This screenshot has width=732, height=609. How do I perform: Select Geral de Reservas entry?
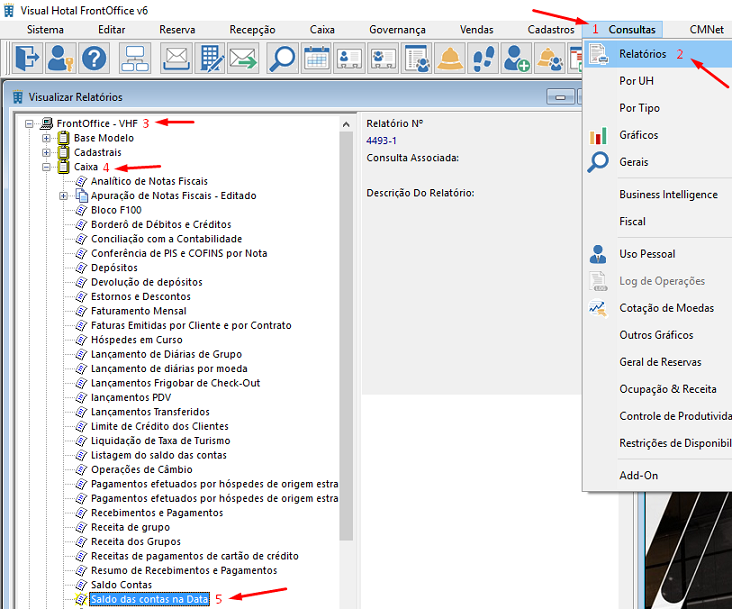[658, 362]
